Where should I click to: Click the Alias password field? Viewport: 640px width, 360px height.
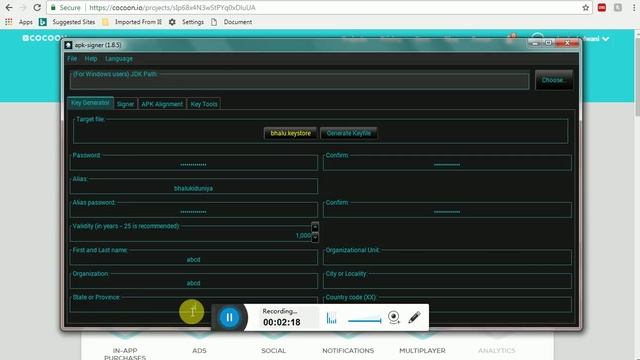[x=193, y=211]
